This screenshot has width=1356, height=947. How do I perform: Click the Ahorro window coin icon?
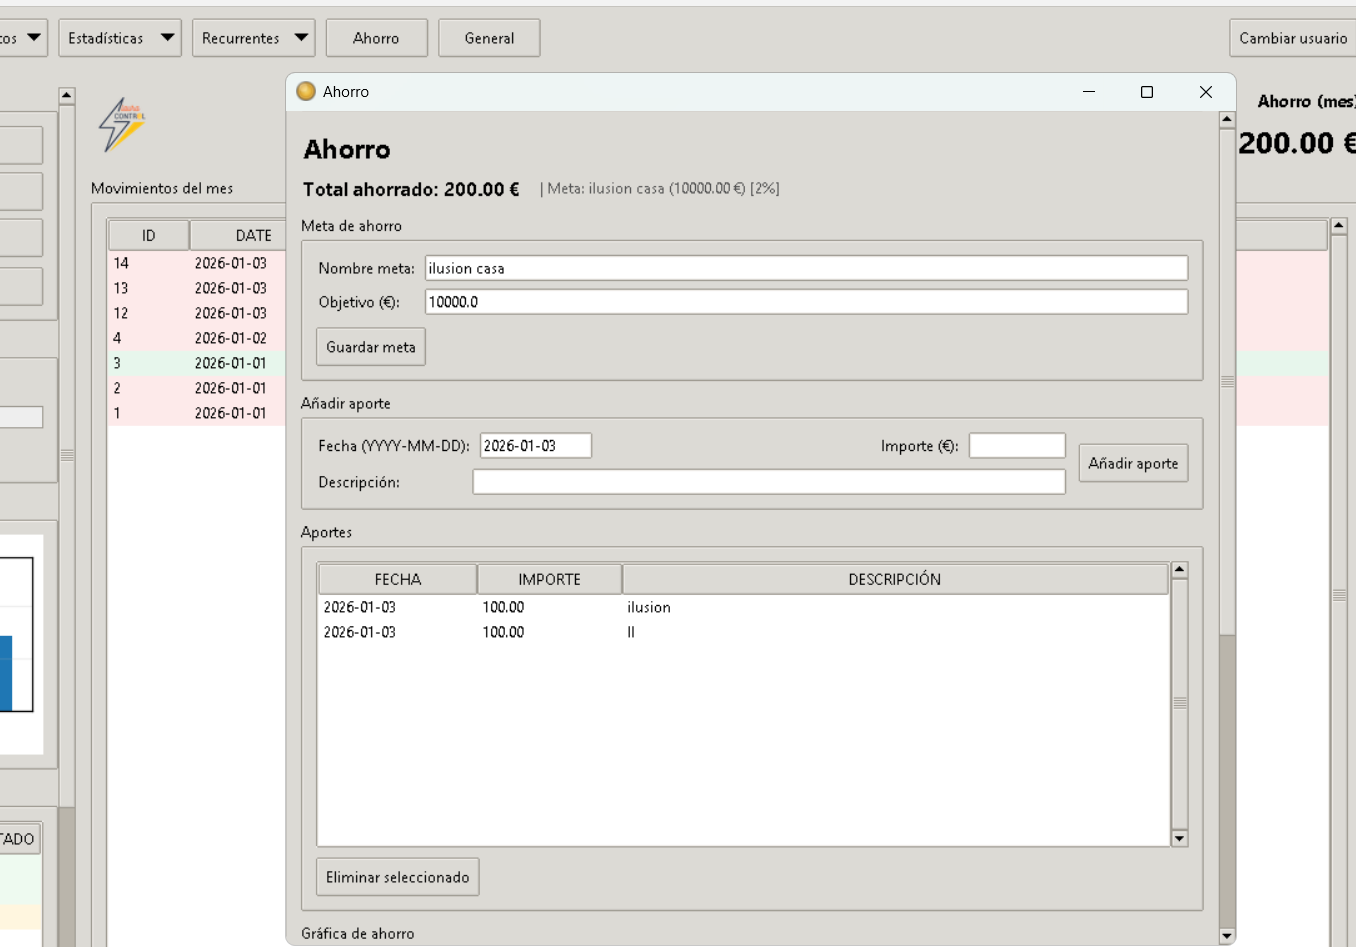tap(307, 92)
